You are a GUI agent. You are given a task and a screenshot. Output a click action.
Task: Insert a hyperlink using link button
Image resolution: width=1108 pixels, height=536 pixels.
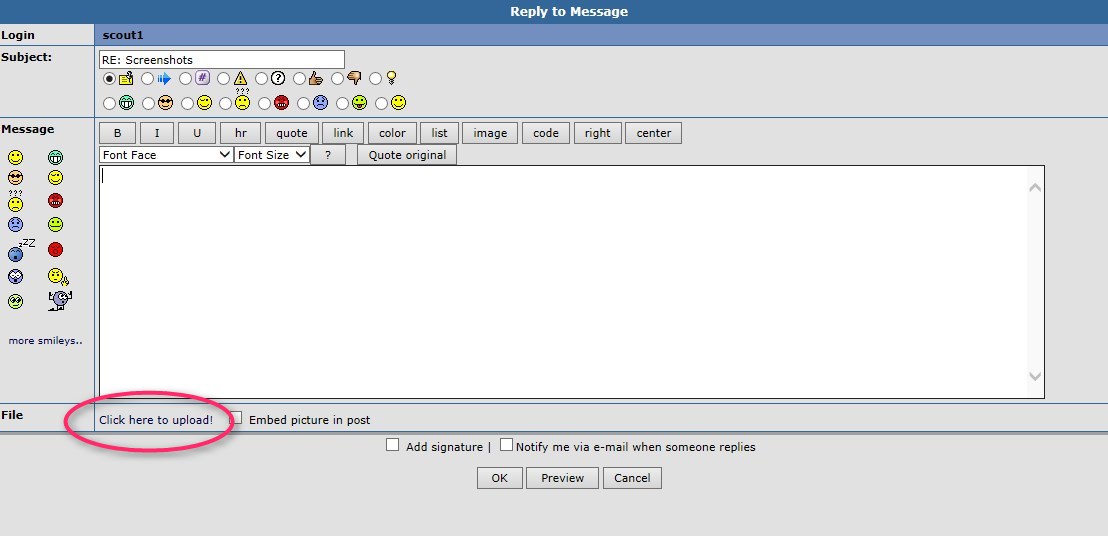(343, 133)
